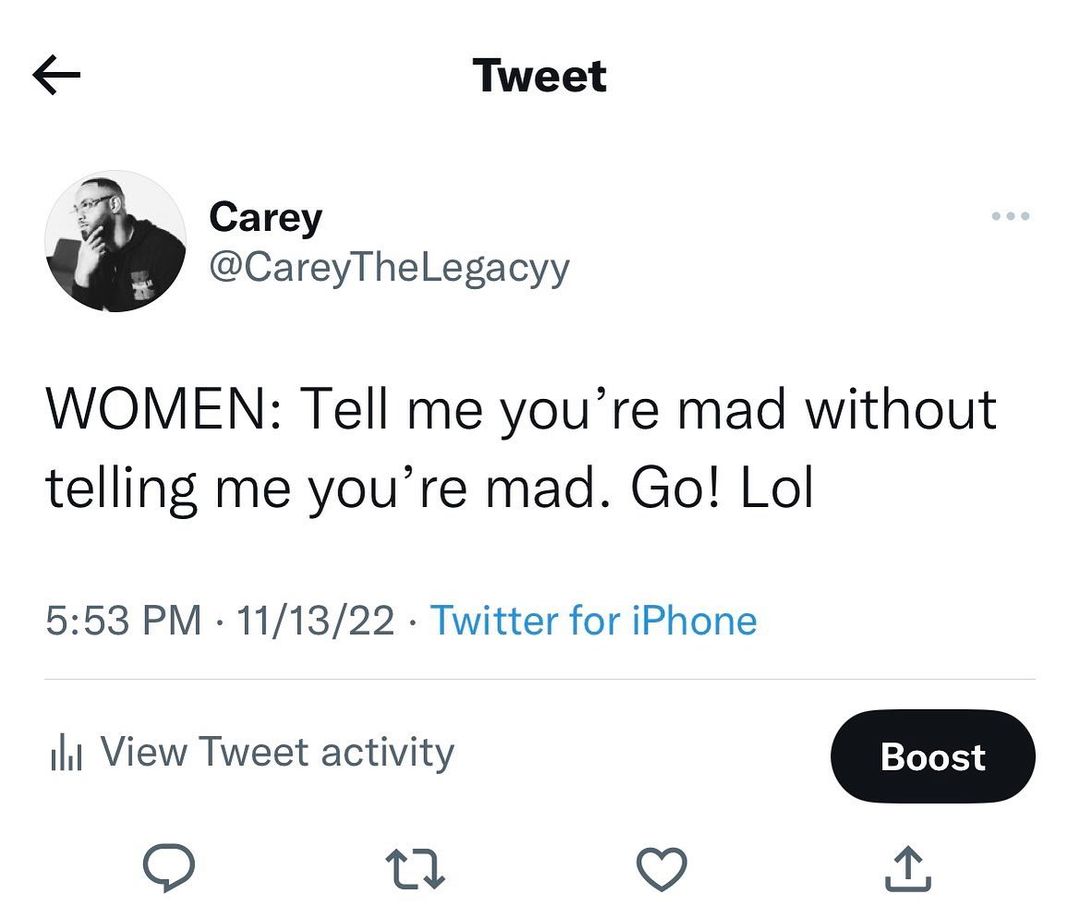Retweet this tweet
The height and width of the screenshot is (918, 1080).
pos(416,867)
